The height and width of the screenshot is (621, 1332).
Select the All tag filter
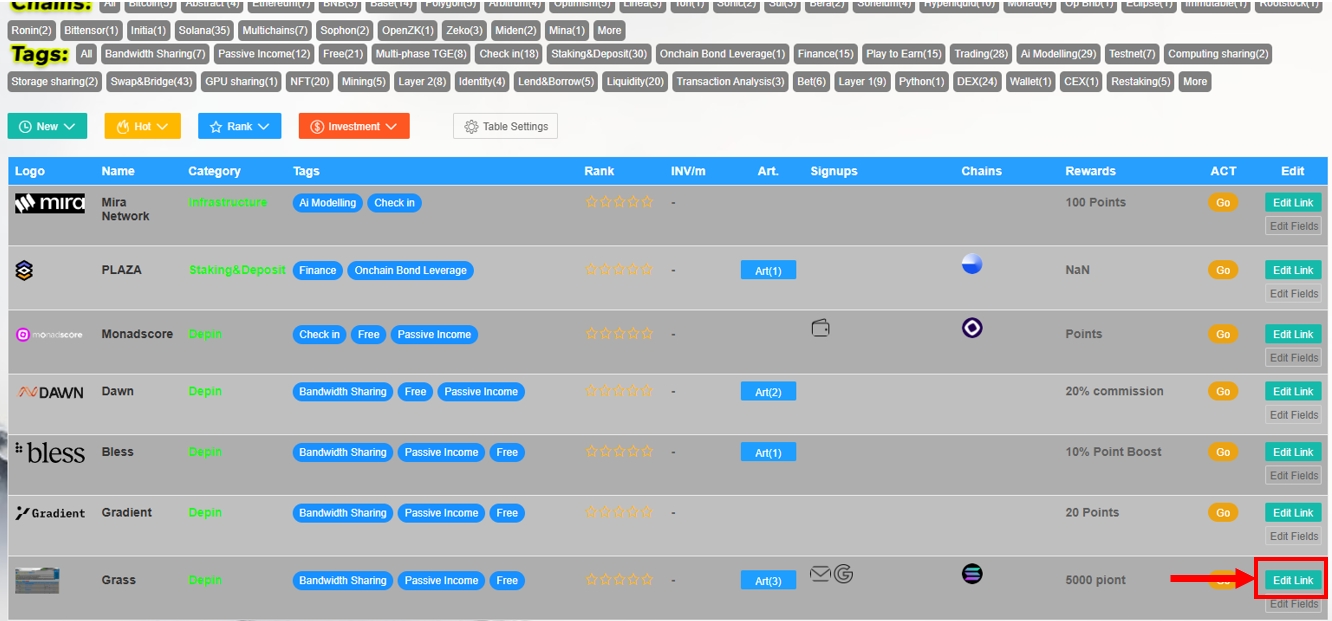(87, 53)
